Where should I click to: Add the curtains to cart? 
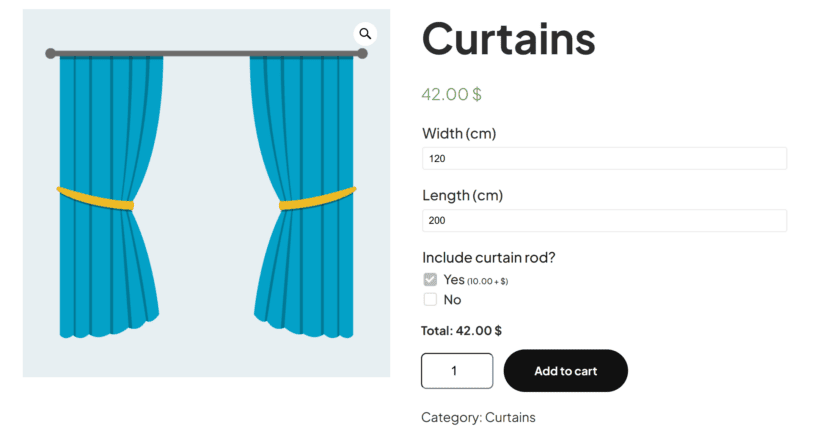(565, 371)
